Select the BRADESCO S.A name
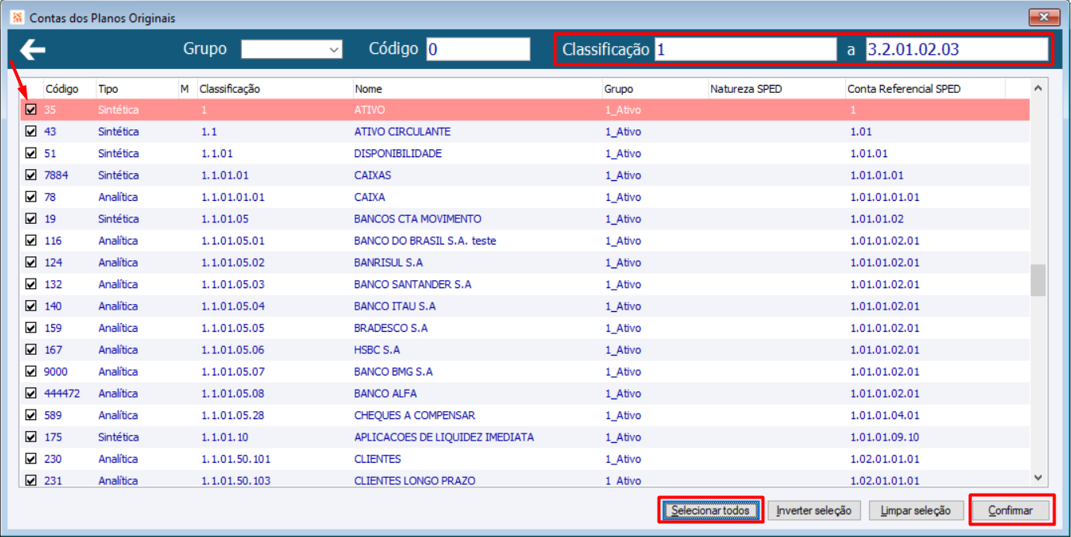 [391, 328]
